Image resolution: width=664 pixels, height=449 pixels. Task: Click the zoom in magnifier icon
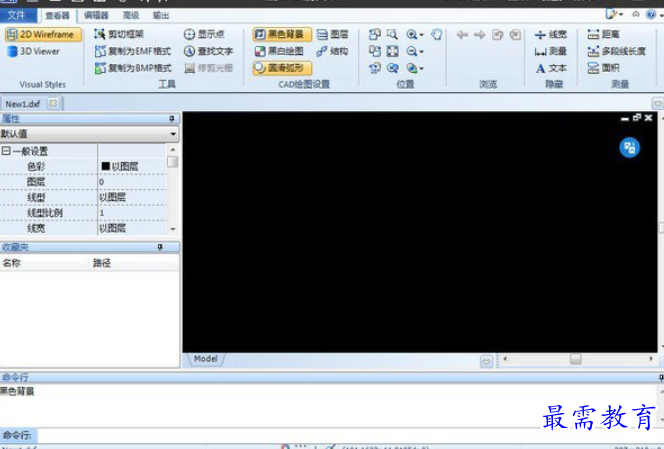(x=411, y=34)
